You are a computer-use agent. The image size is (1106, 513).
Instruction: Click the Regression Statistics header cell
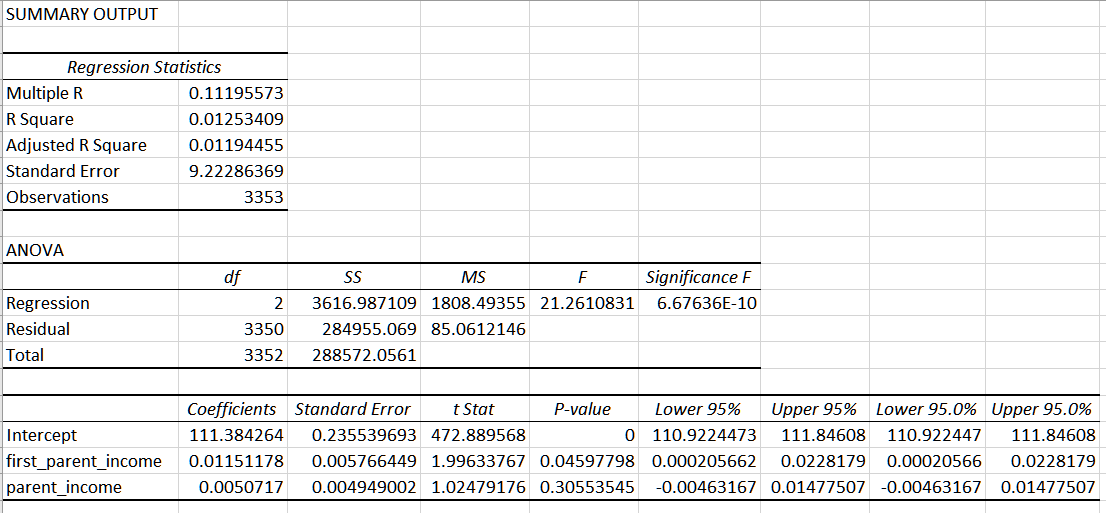(144, 67)
